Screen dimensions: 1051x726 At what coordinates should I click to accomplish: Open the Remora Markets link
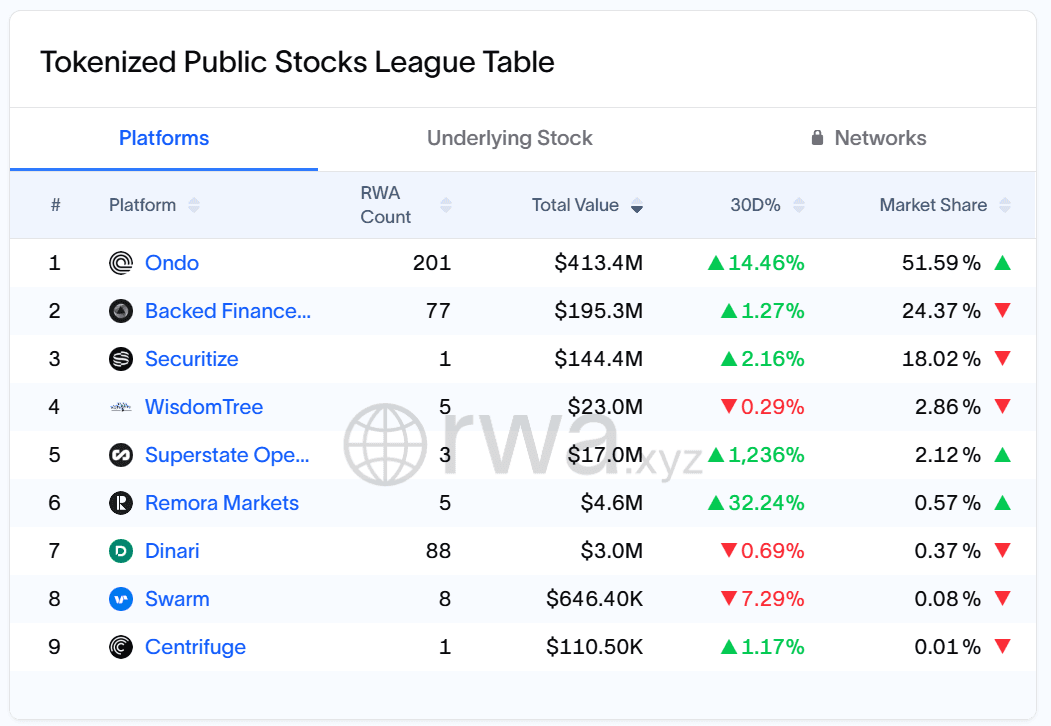[222, 503]
